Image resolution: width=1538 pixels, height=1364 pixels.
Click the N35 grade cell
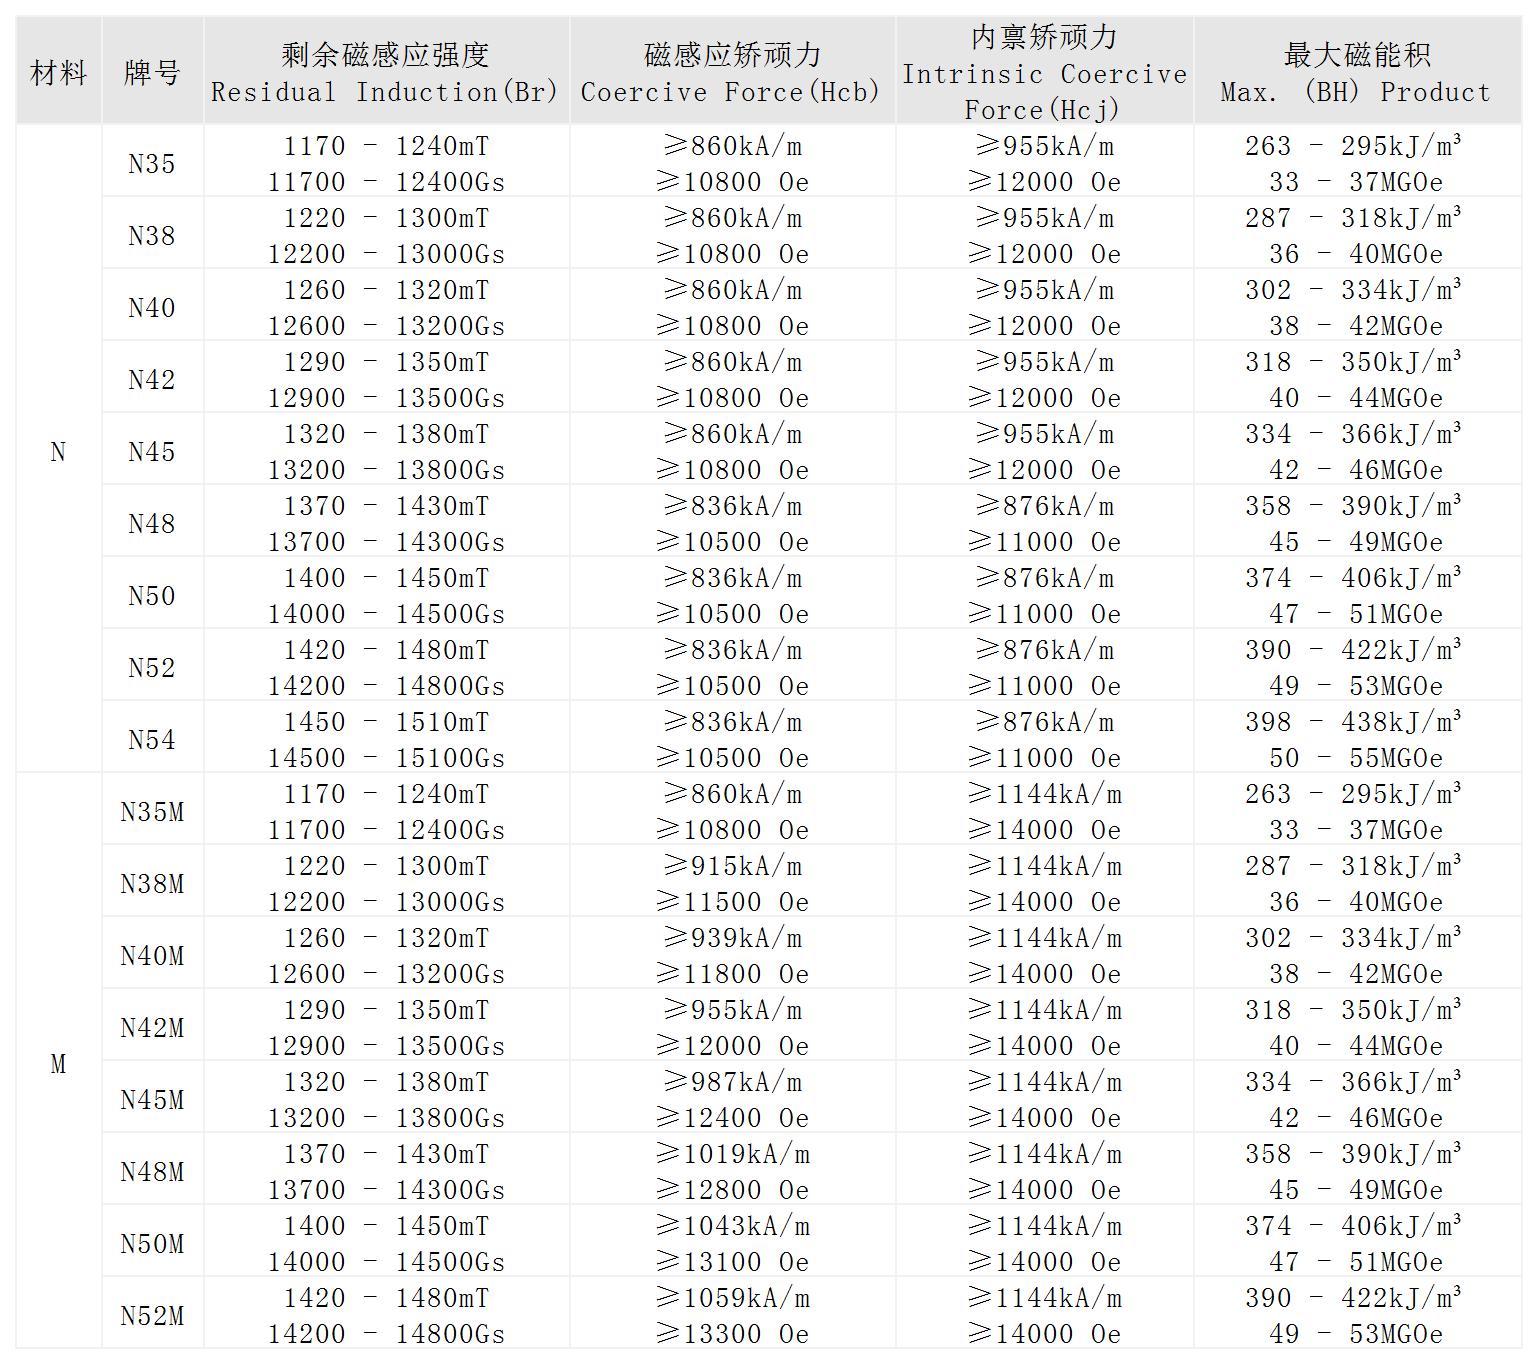(152, 164)
